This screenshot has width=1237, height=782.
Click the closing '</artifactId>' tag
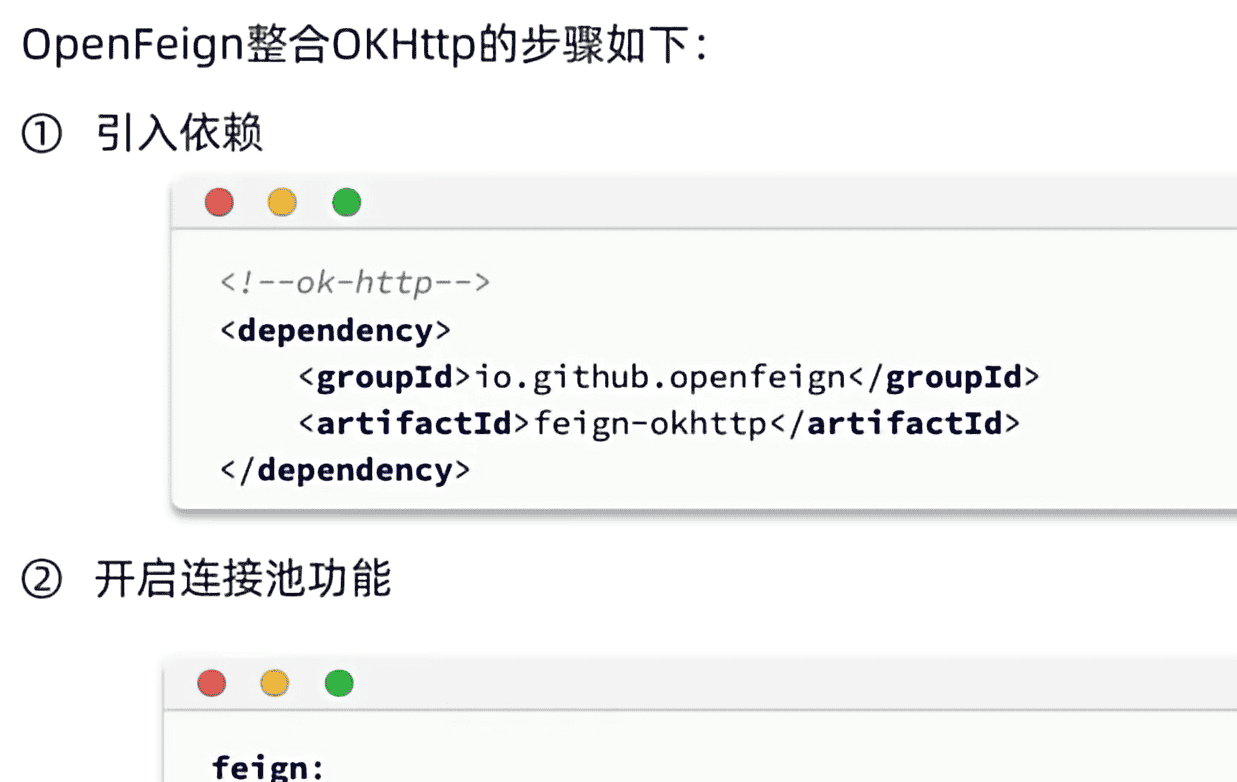895,423
